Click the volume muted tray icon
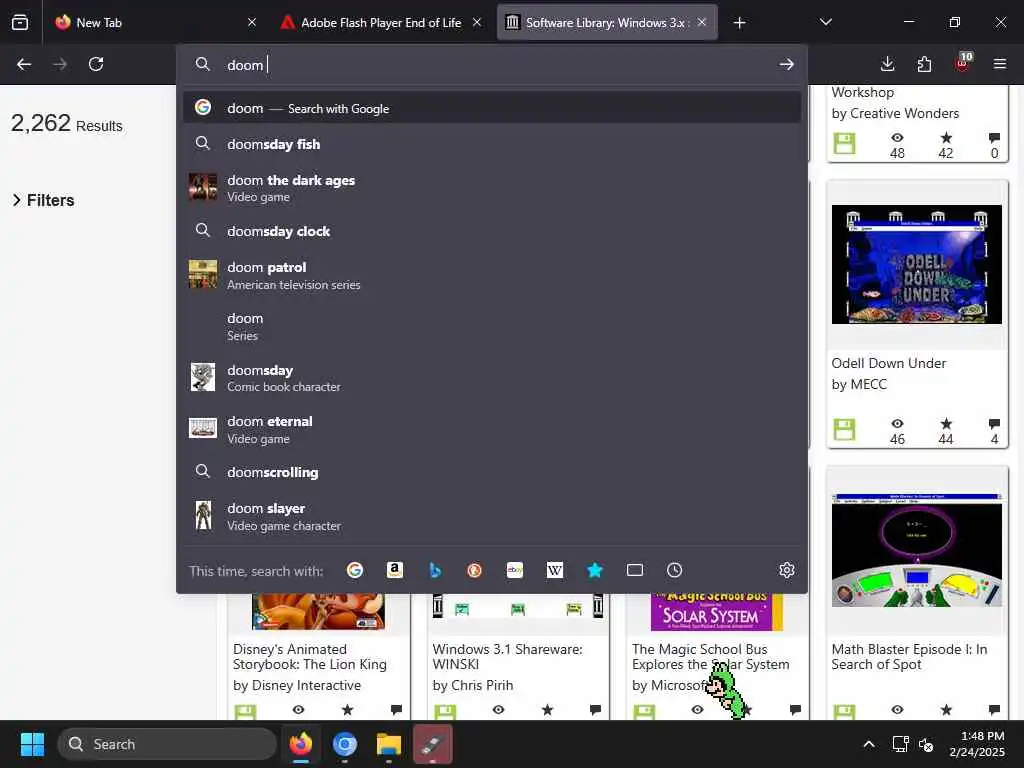Image resolution: width=1024 pixels, height=768 pixels. pos(925,744)
